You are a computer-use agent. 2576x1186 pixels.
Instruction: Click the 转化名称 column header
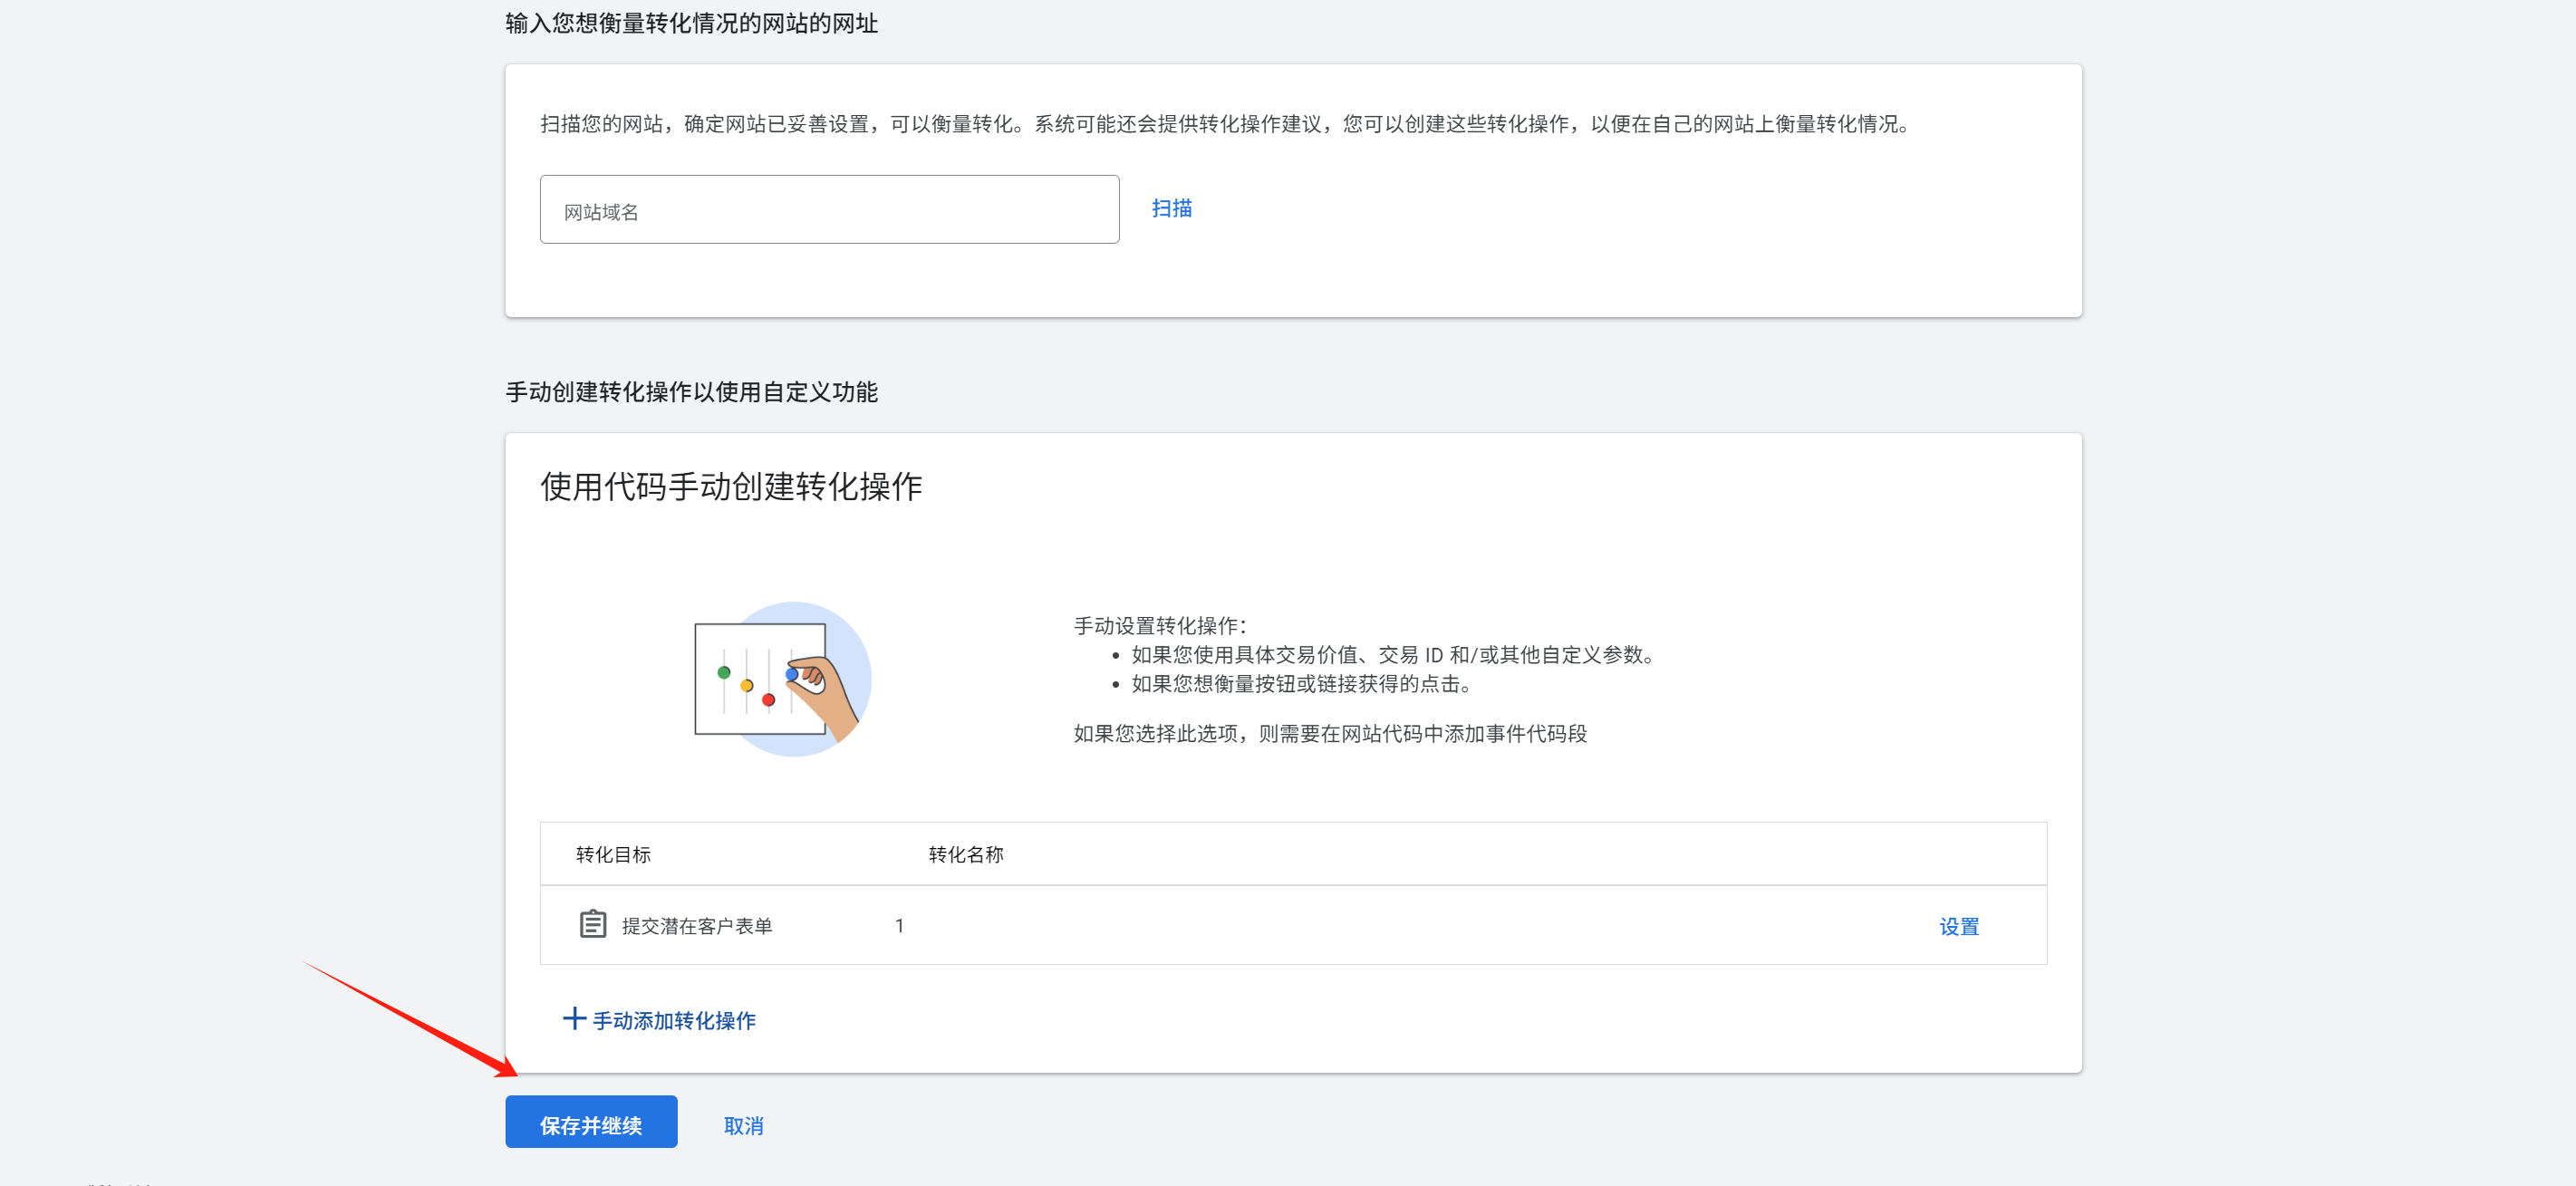(x=965, y=854)
